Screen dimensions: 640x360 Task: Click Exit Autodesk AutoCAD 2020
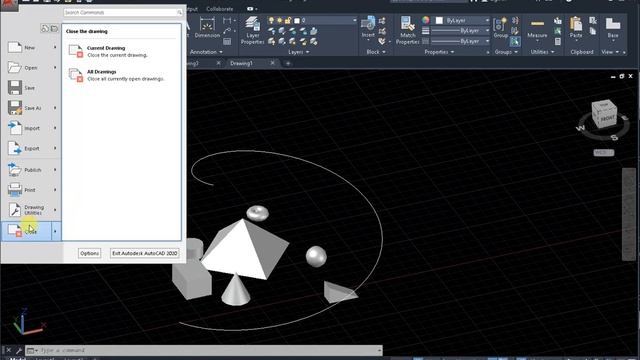pos(144,253)
